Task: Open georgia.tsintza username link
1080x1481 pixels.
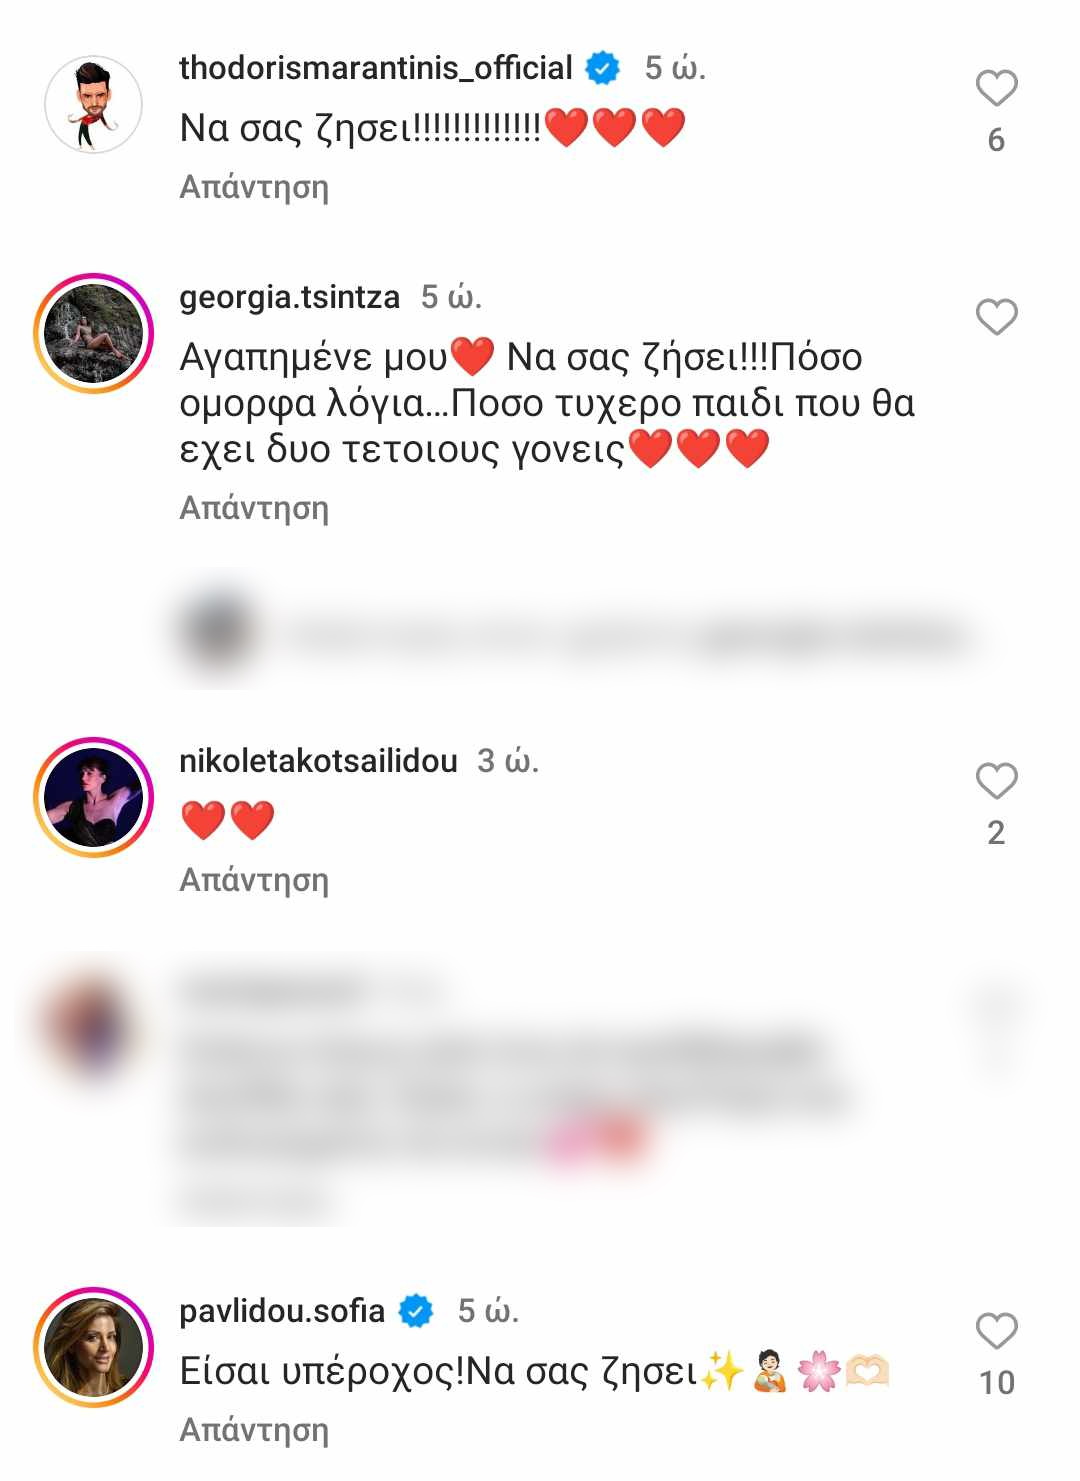Action: pos(289,297)
